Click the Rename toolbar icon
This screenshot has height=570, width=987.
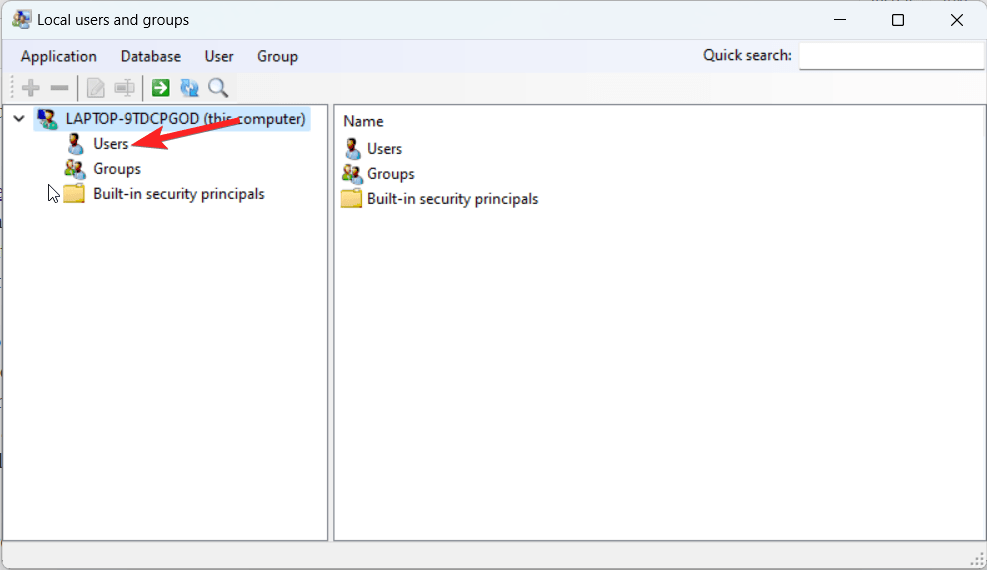click(x=124, y=88)
